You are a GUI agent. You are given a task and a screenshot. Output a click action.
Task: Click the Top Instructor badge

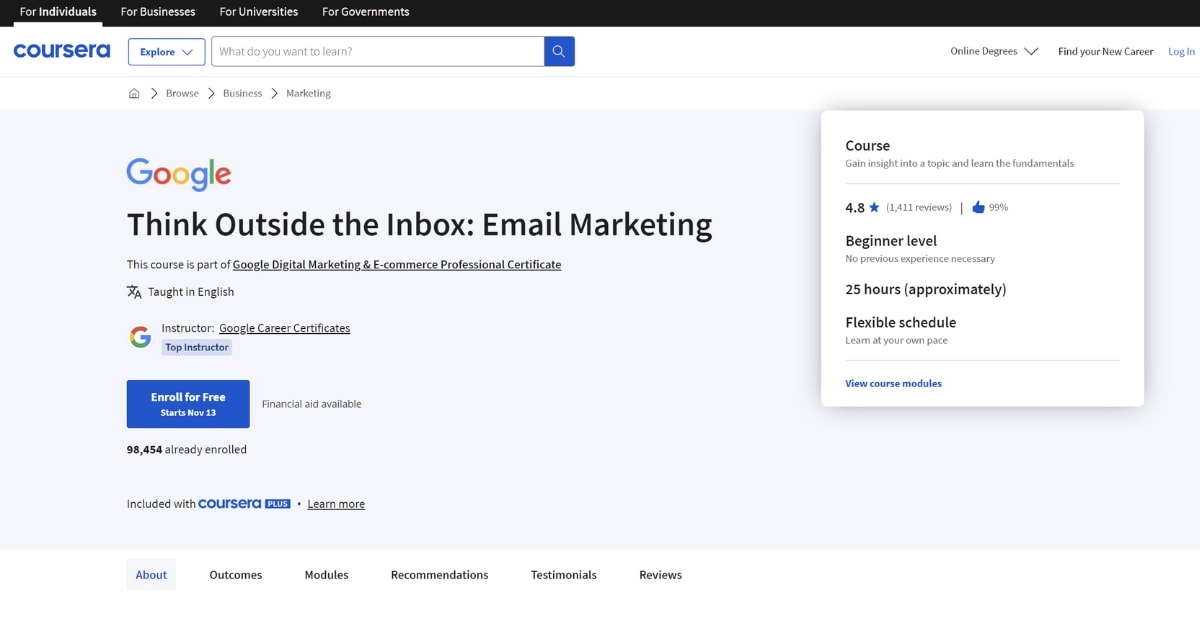(x=197, y=347)
